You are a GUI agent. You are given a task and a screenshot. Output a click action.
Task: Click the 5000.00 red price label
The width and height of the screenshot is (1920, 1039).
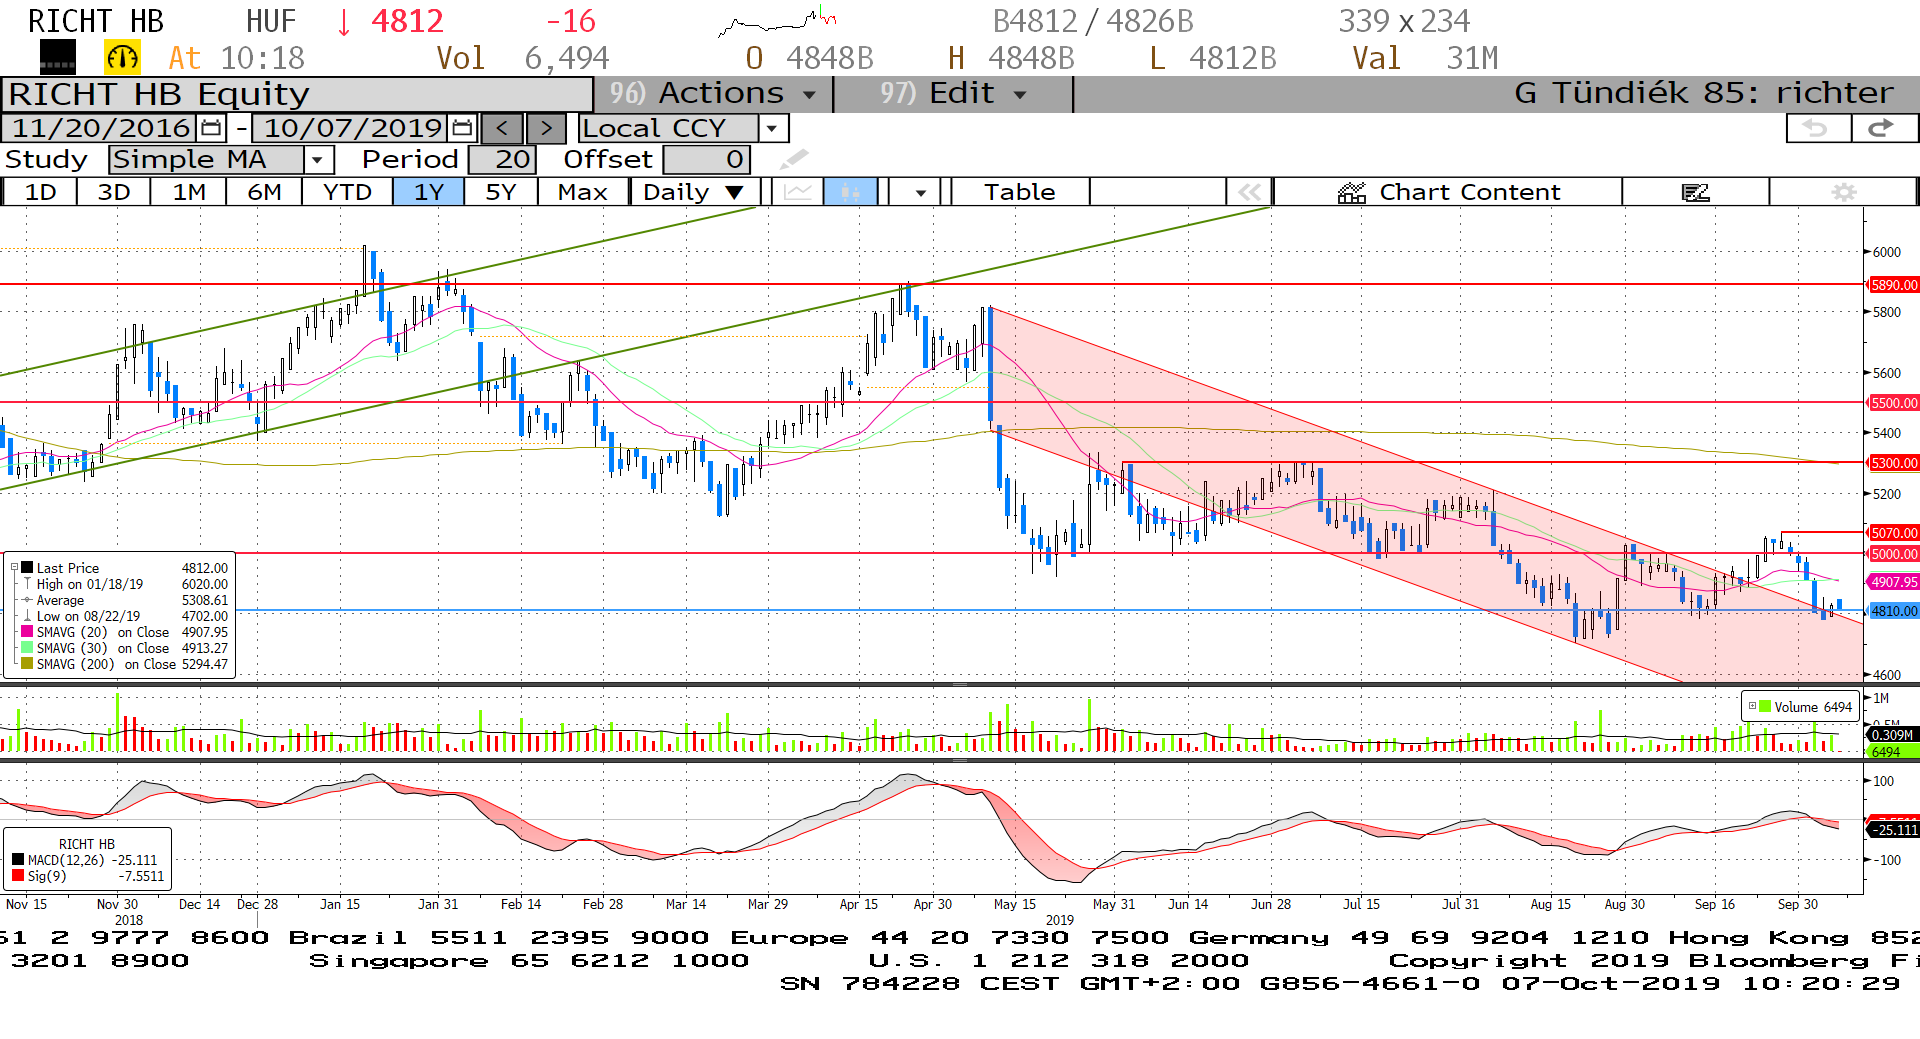(x=1893, y=553)
